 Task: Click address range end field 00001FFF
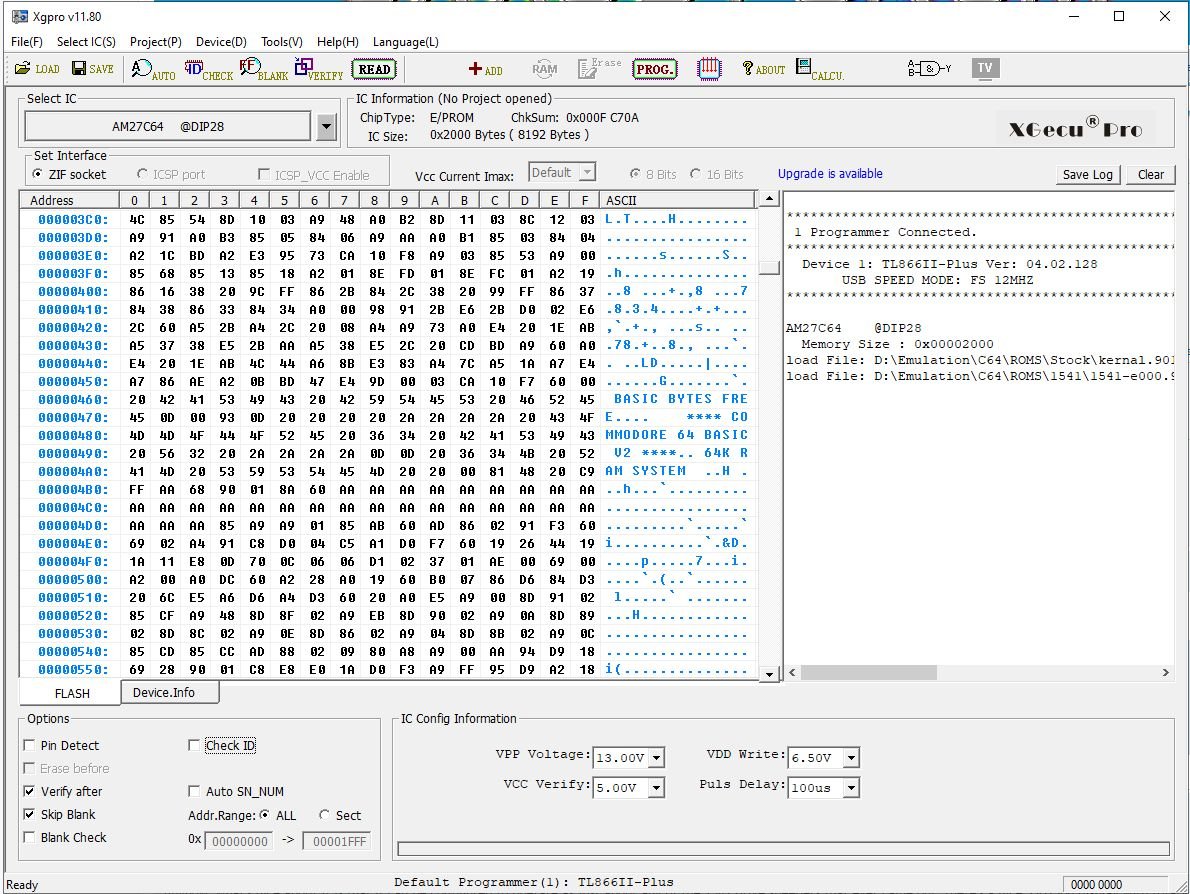[337, 841]
